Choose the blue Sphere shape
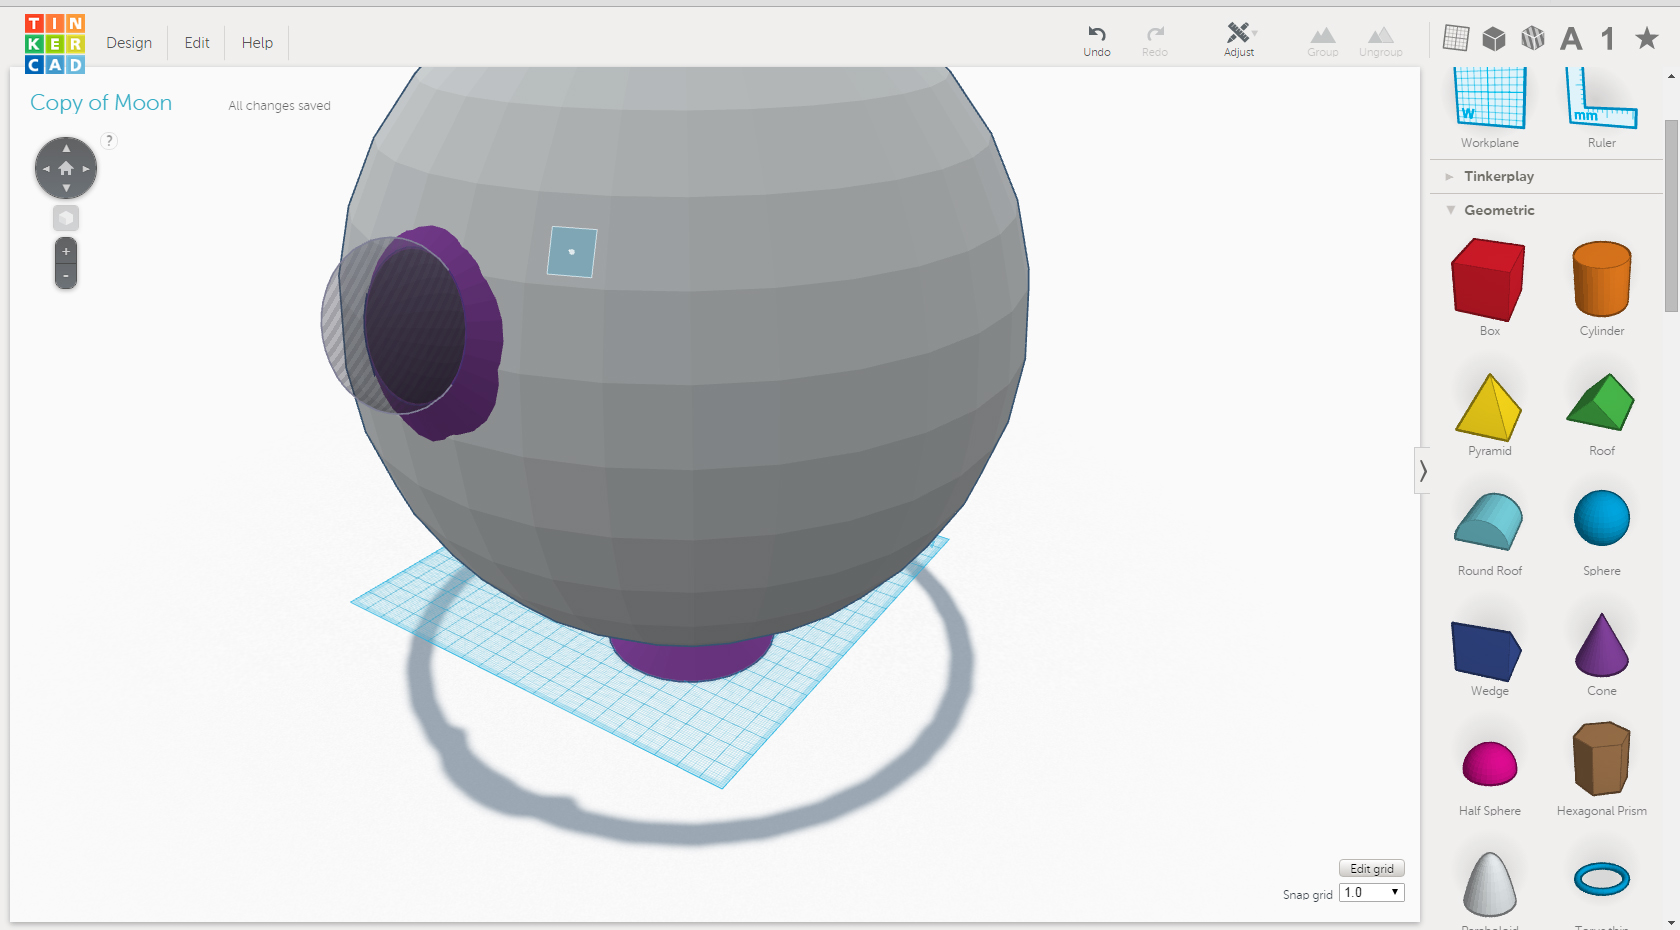 [x=1602, y=518]
